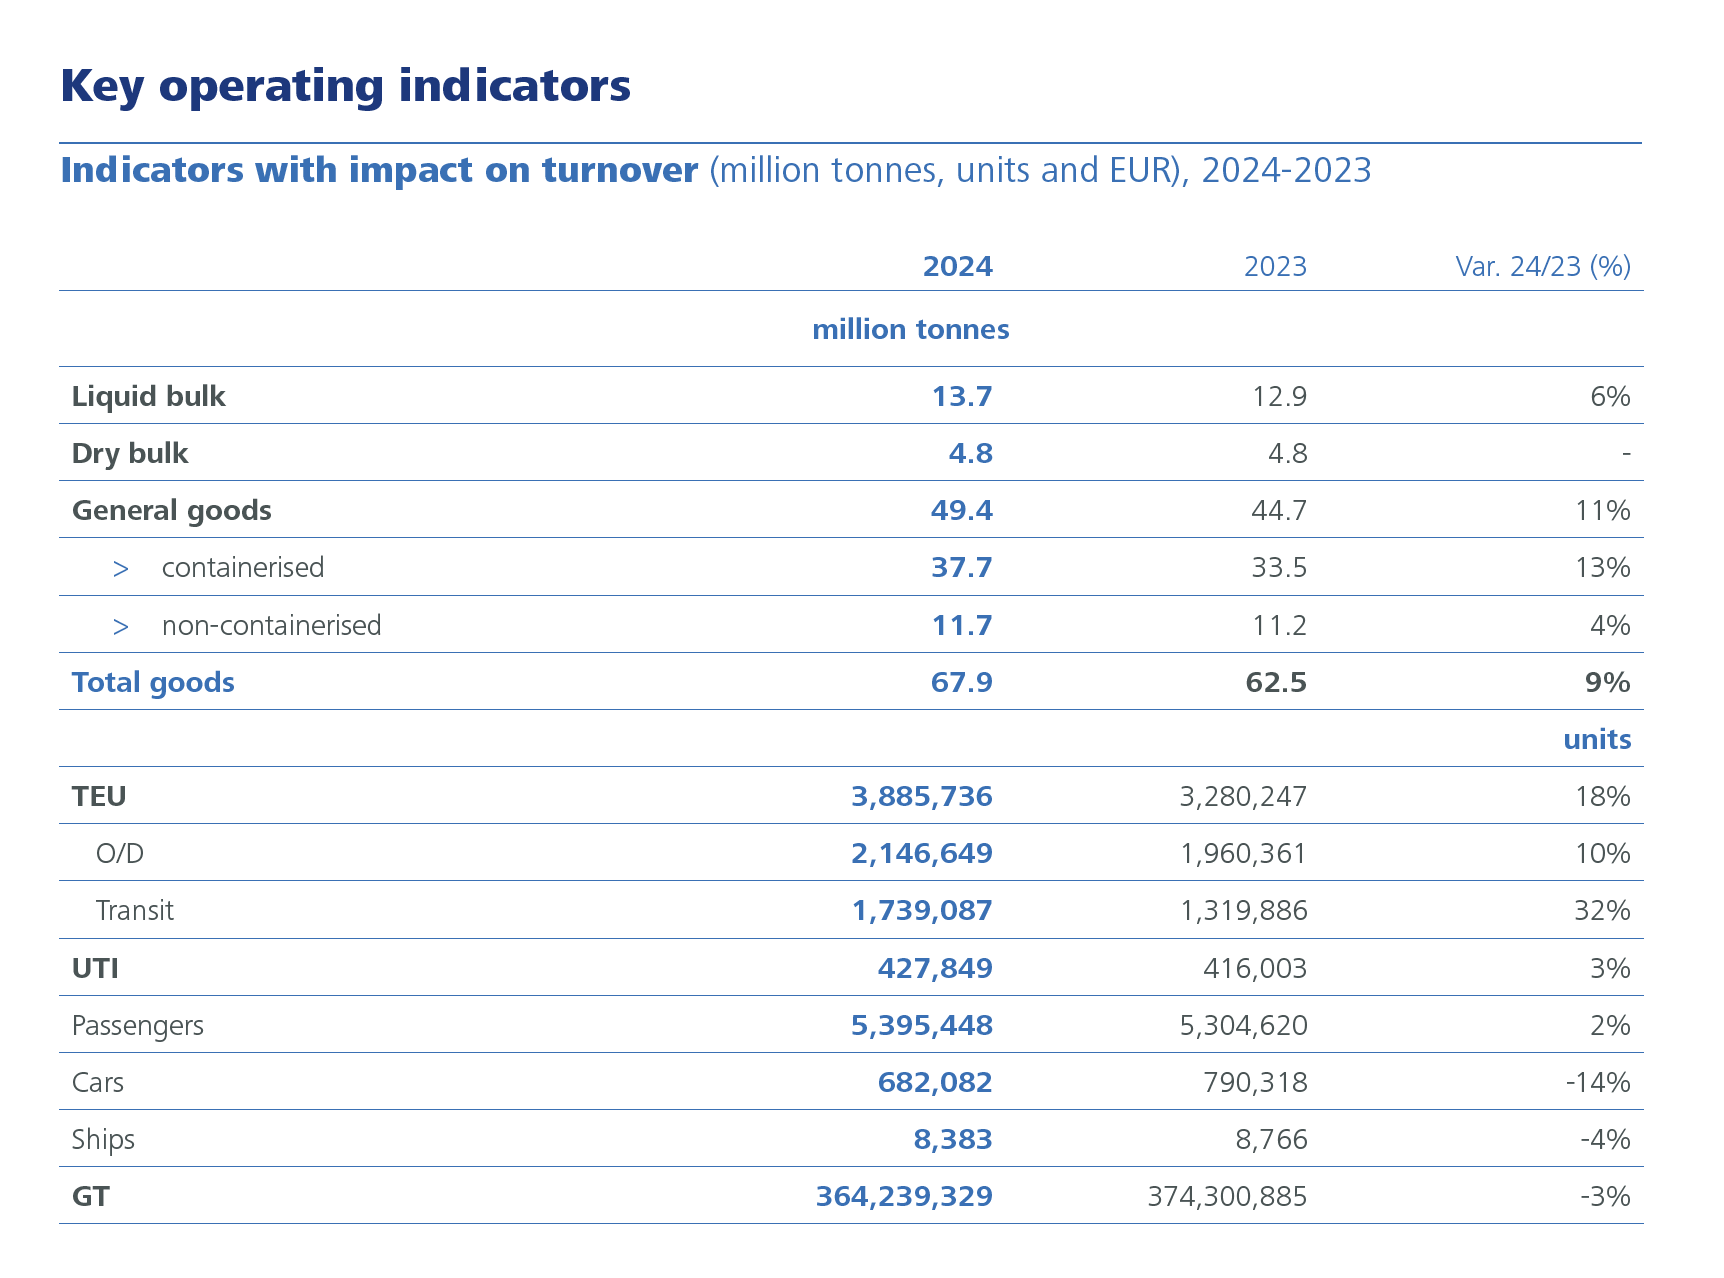Select the Dry bulk row

pyautogui.click(x=129, y=453)
